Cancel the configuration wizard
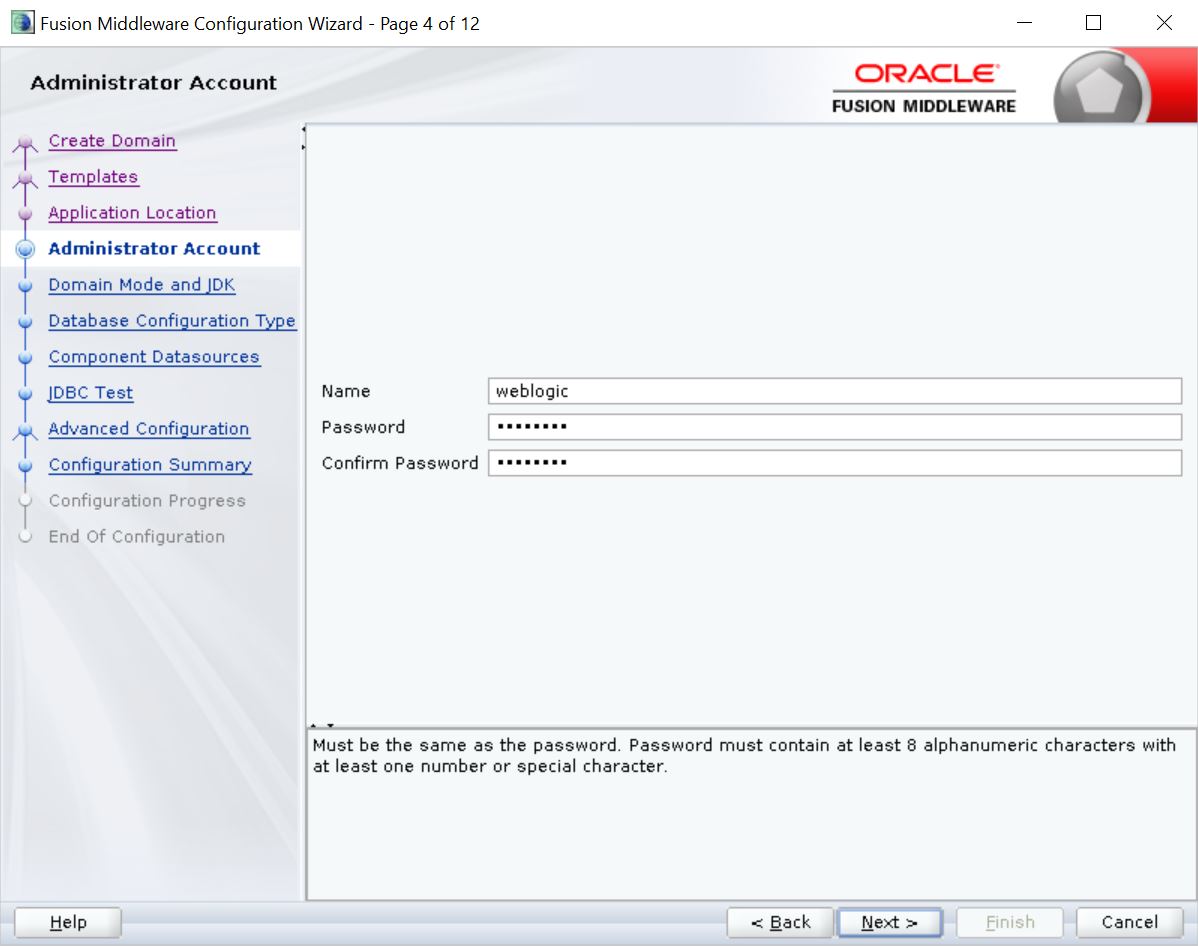This screenshot has width=1198, height=946. tap(1129, 922)
